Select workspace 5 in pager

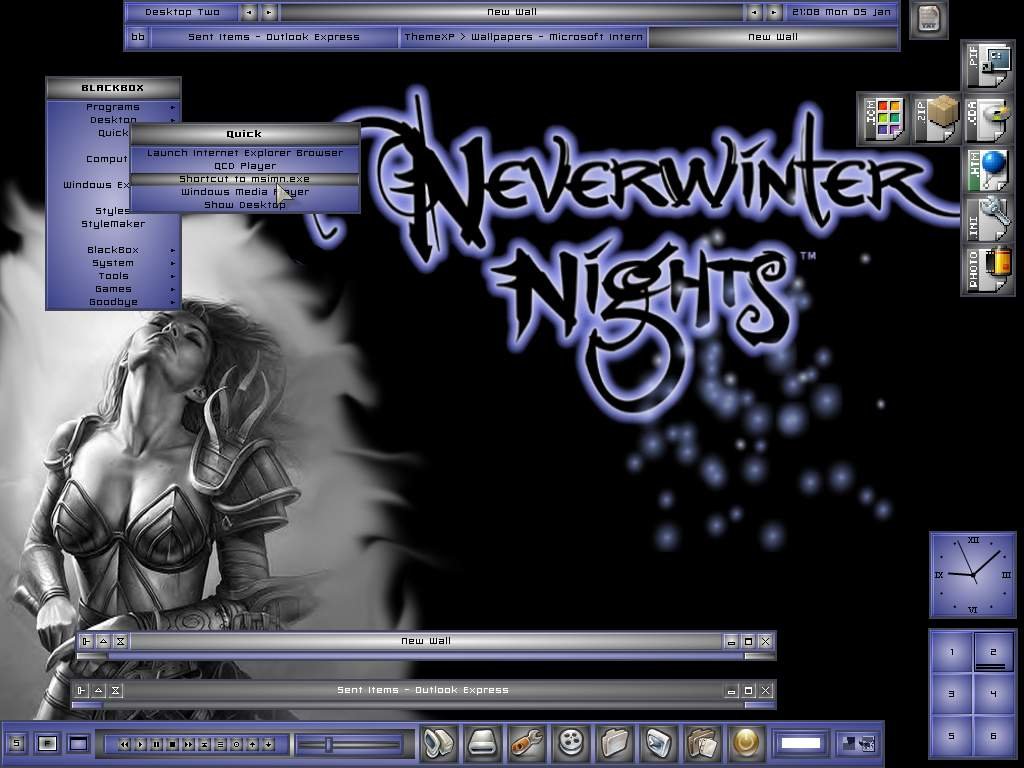click(952, 736)
